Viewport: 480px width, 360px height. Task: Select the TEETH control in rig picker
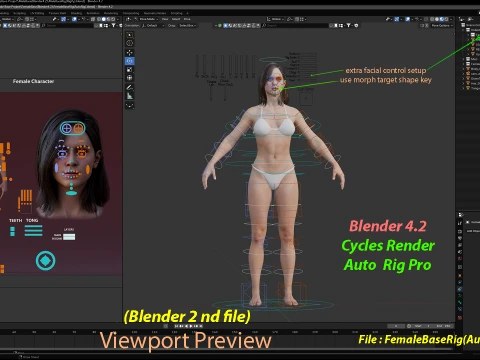point(13,231)
